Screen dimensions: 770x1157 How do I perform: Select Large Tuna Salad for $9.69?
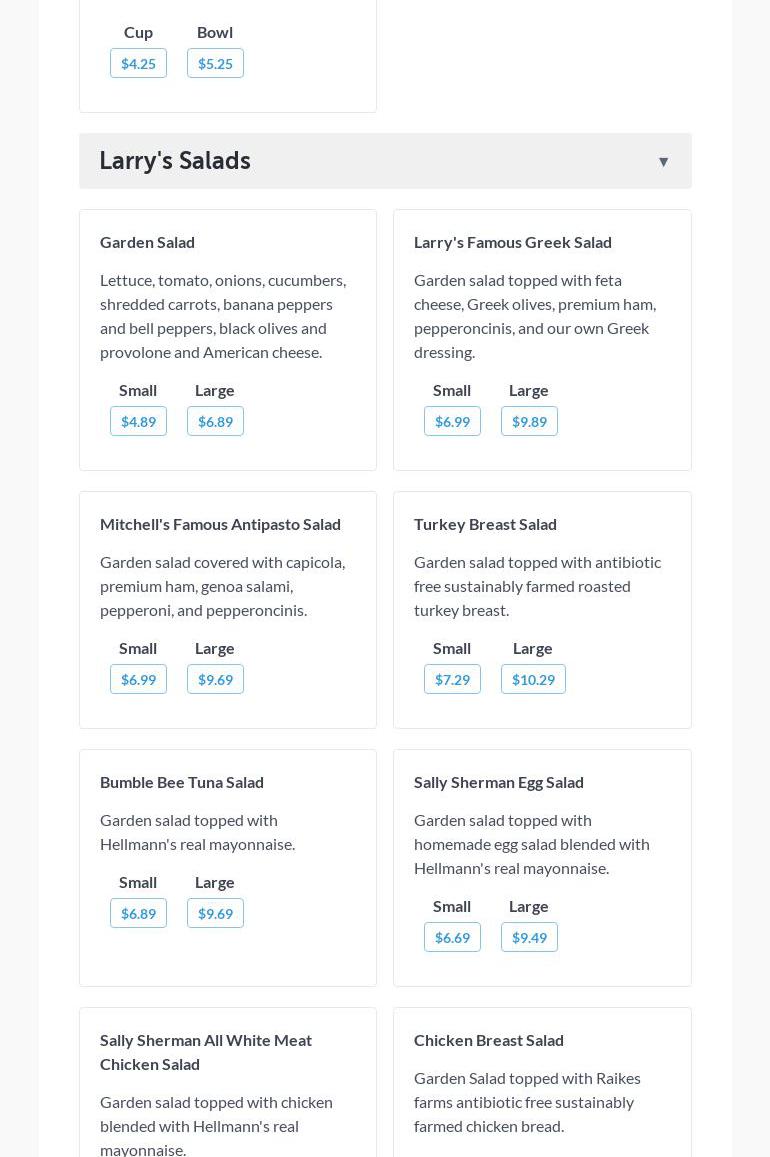(215, 914)
